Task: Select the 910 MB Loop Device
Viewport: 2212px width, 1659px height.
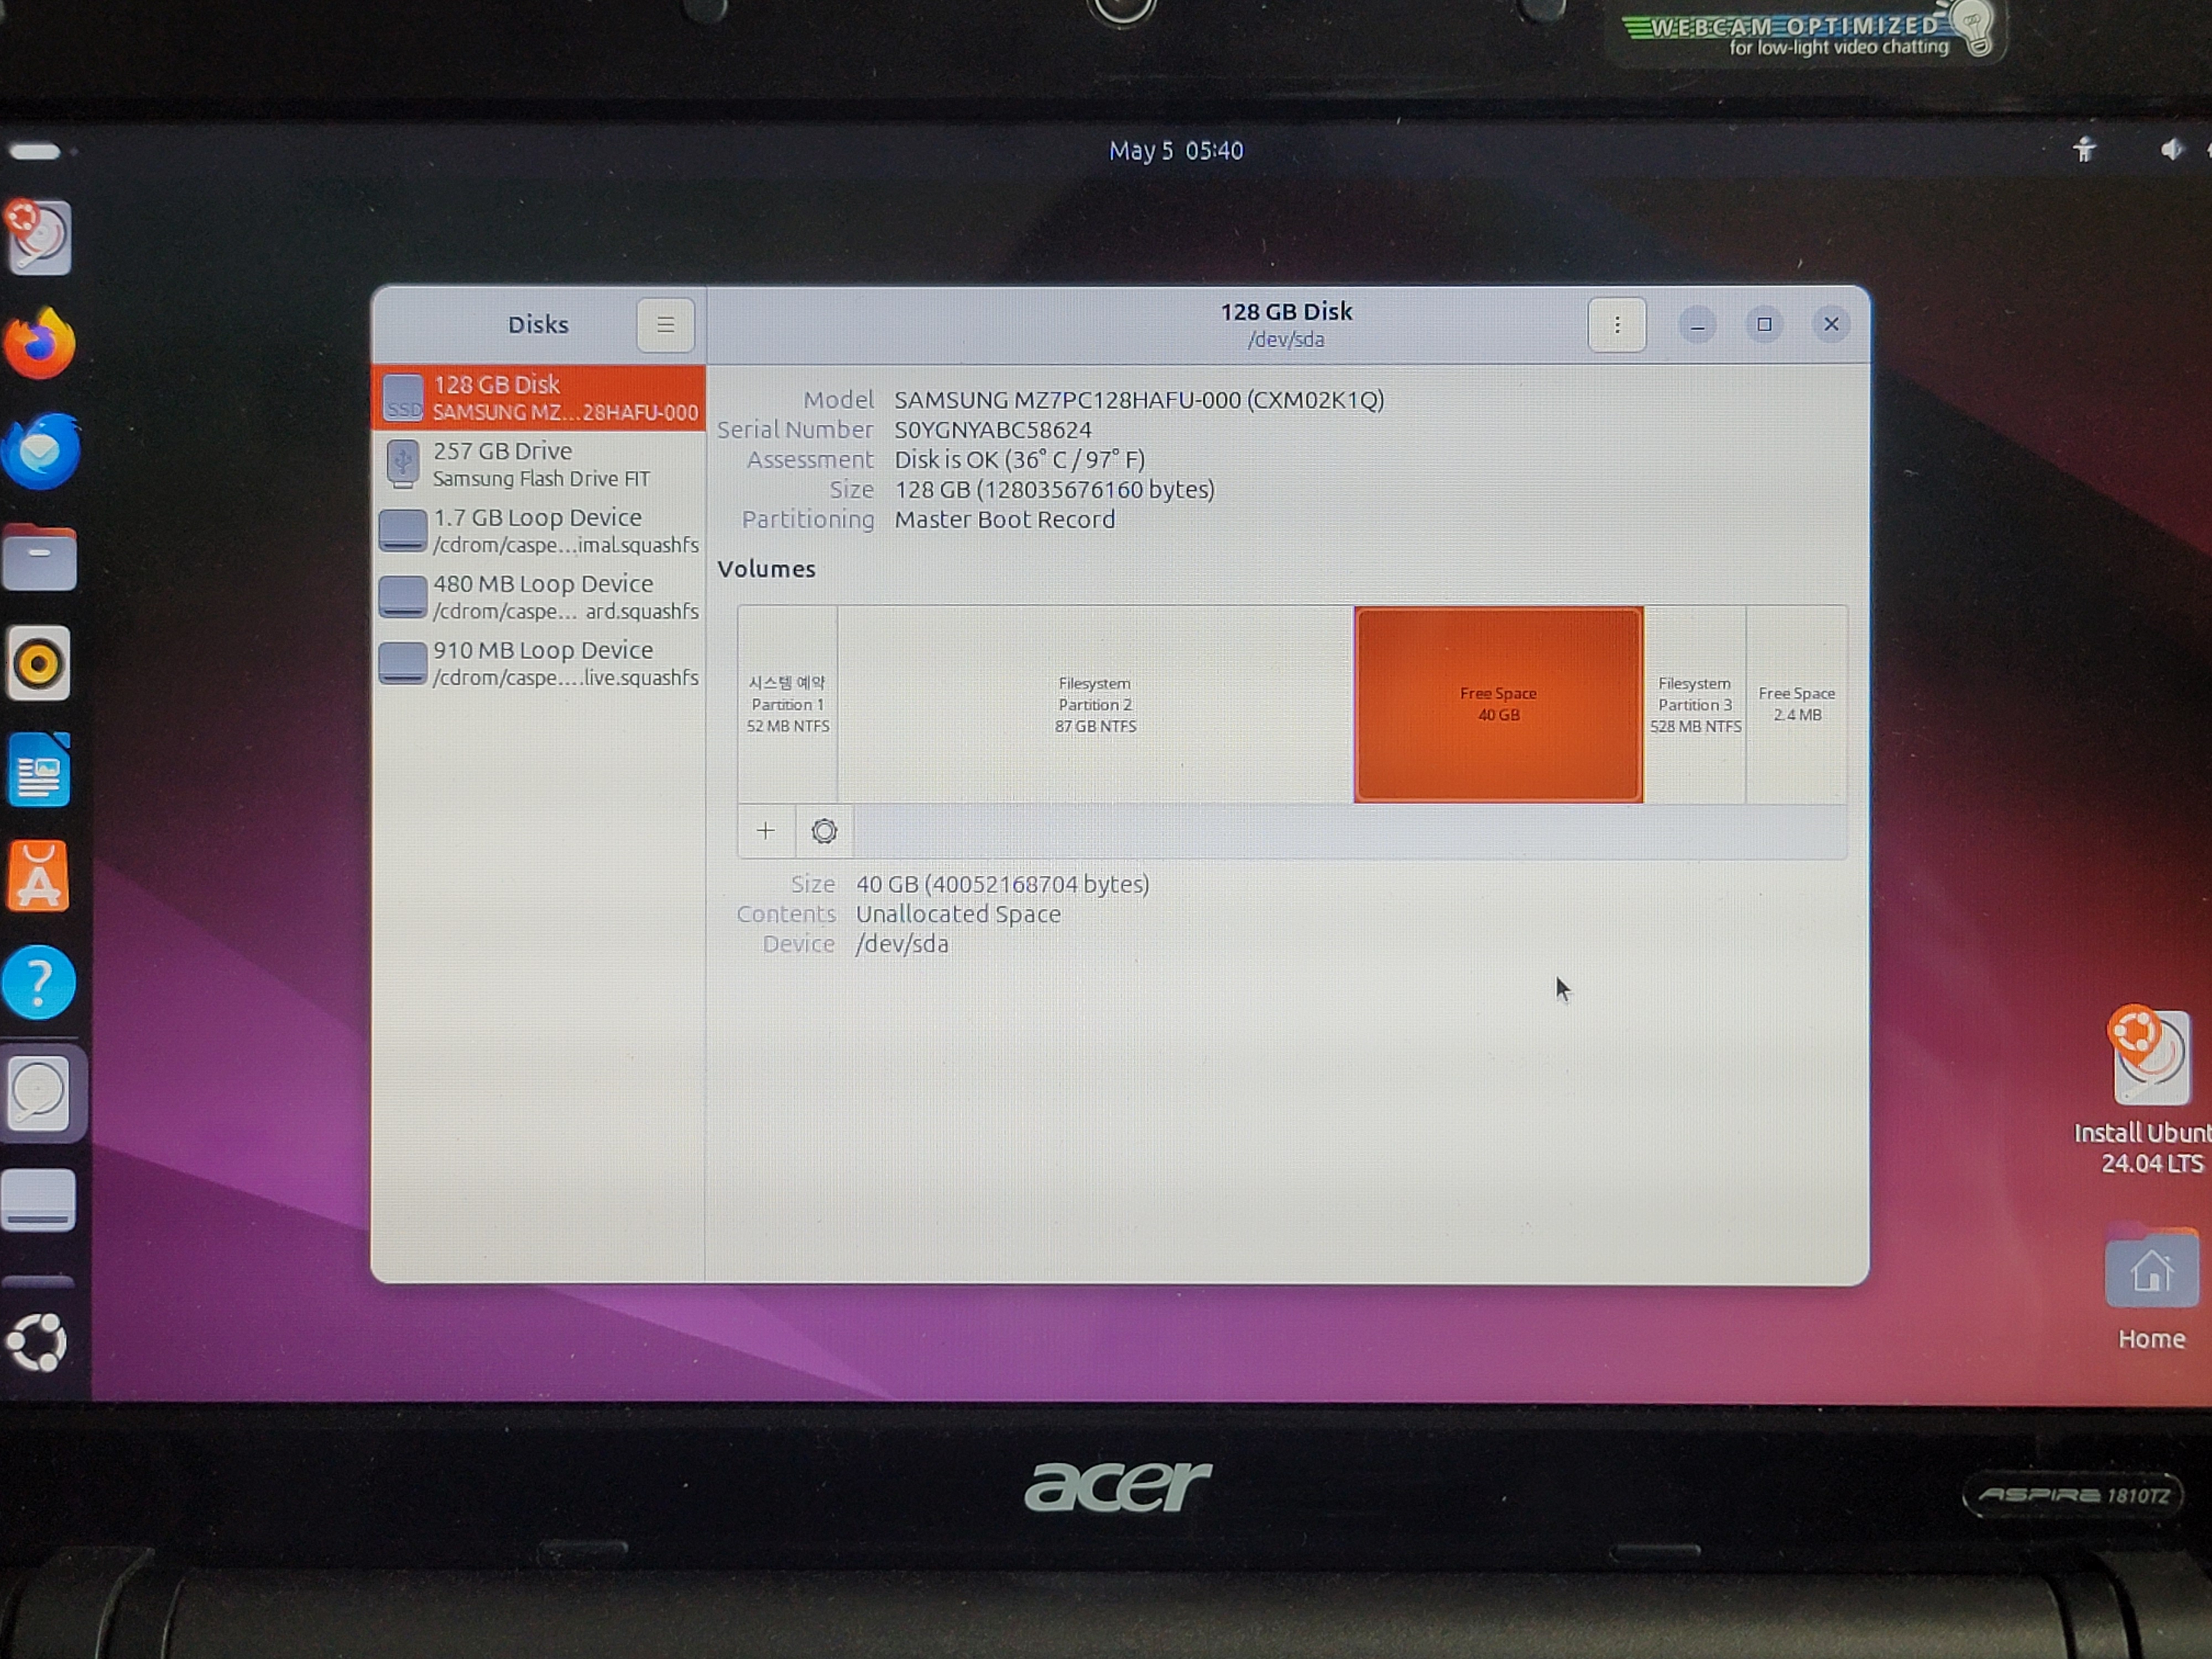Action: (539, 663)
